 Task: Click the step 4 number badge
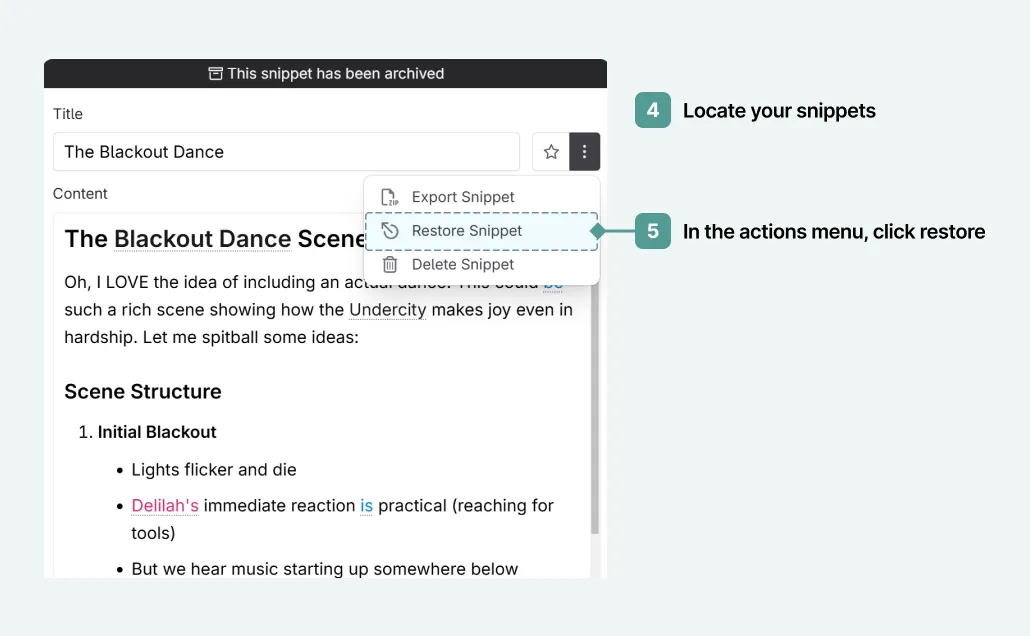(651, 110)
